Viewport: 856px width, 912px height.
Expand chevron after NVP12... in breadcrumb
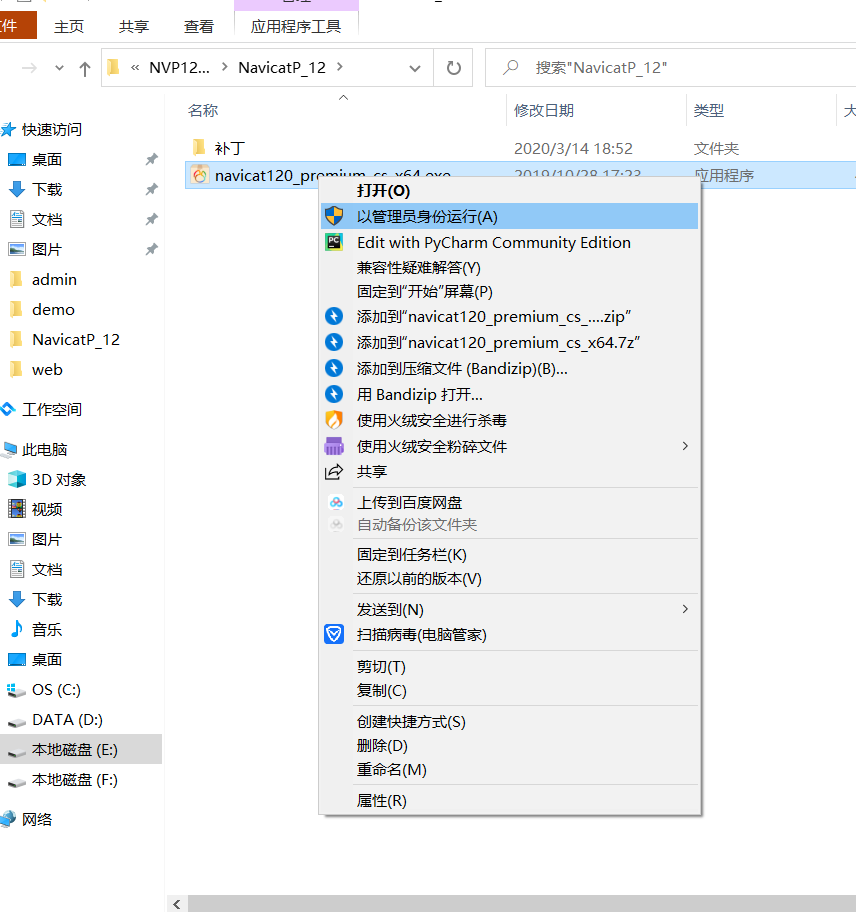tap(224, 67)
